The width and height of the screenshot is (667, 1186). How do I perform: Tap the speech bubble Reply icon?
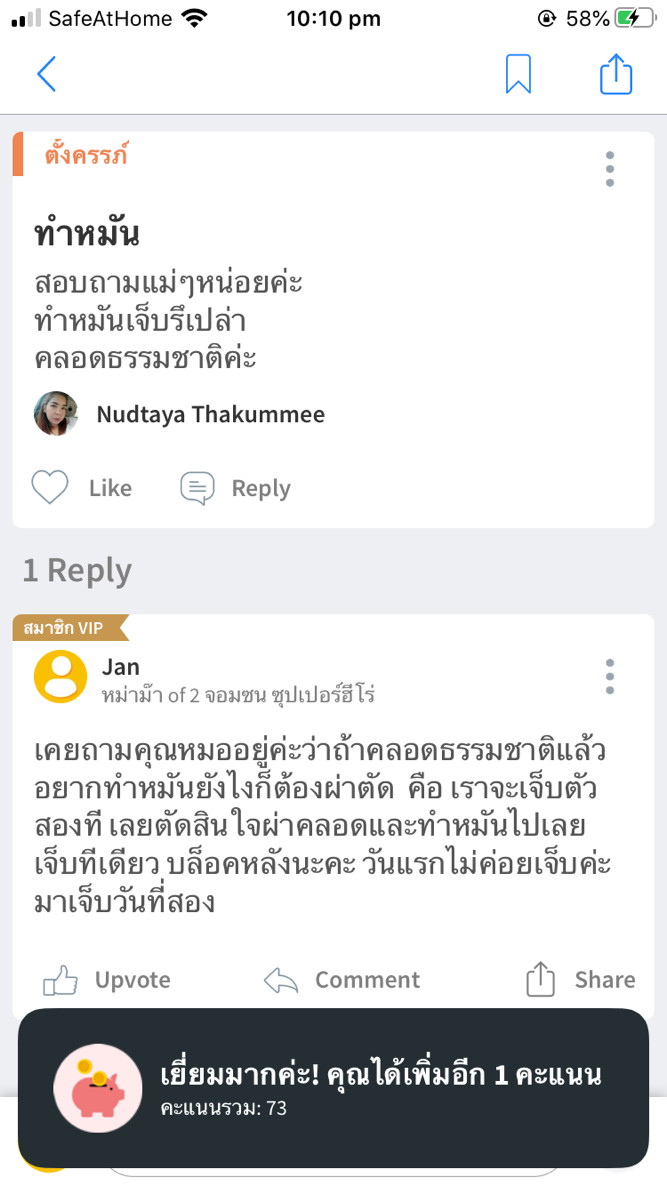(x=198, y=487)
